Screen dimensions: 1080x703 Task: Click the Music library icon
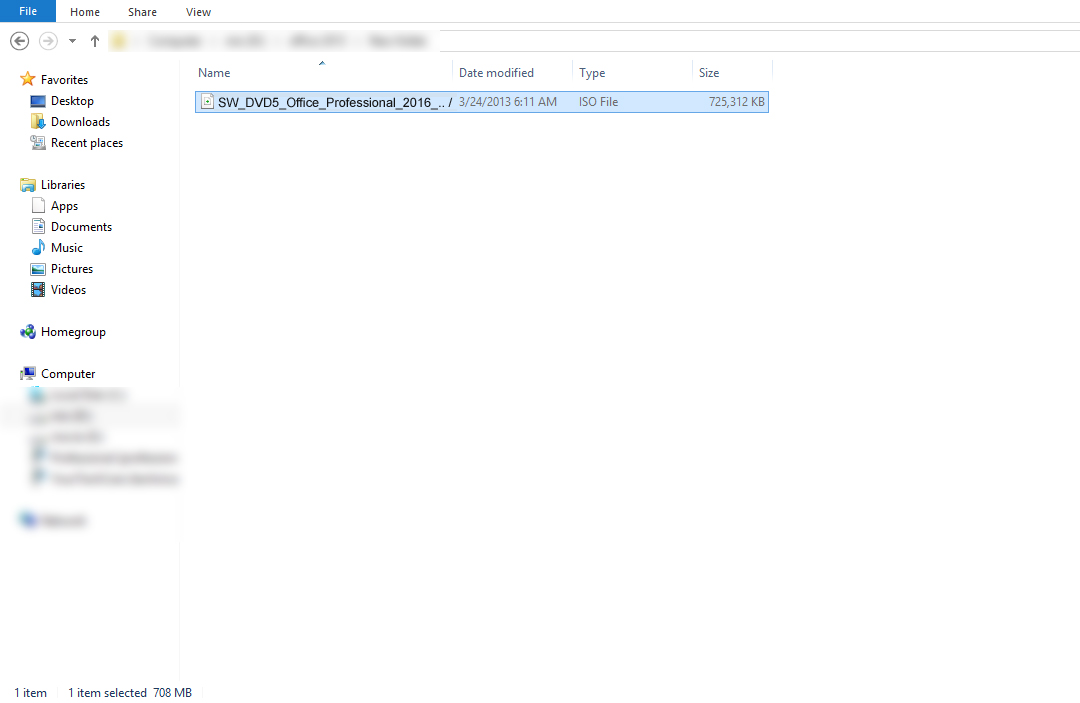(x=38, y=248)
